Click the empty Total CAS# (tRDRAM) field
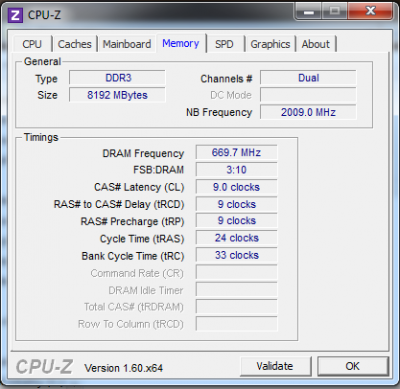The image size is (400, 389). [x=237, y=307]
